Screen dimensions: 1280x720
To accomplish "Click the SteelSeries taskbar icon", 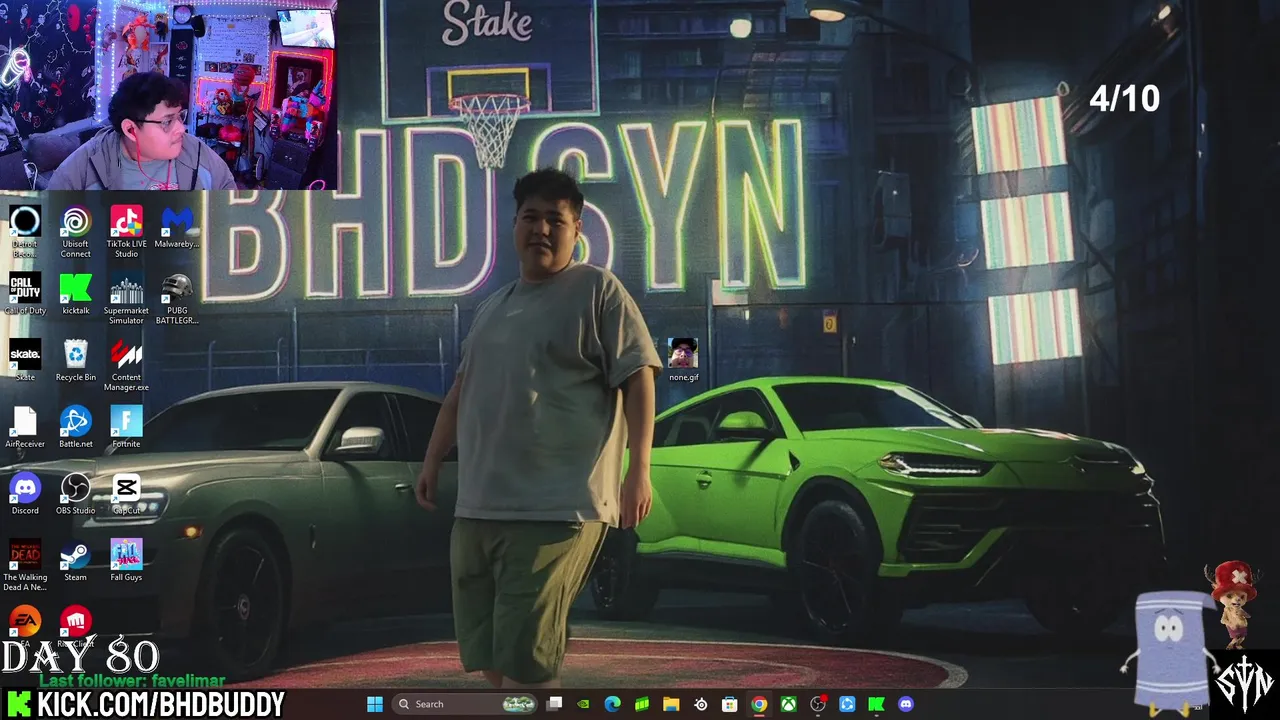I will click(701, 704).
